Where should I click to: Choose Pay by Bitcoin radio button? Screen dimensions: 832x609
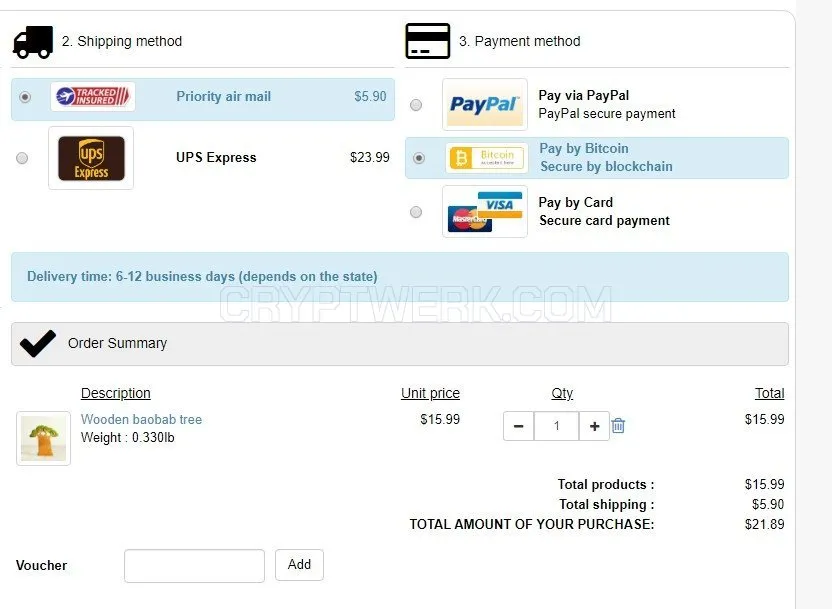(419, 158)
